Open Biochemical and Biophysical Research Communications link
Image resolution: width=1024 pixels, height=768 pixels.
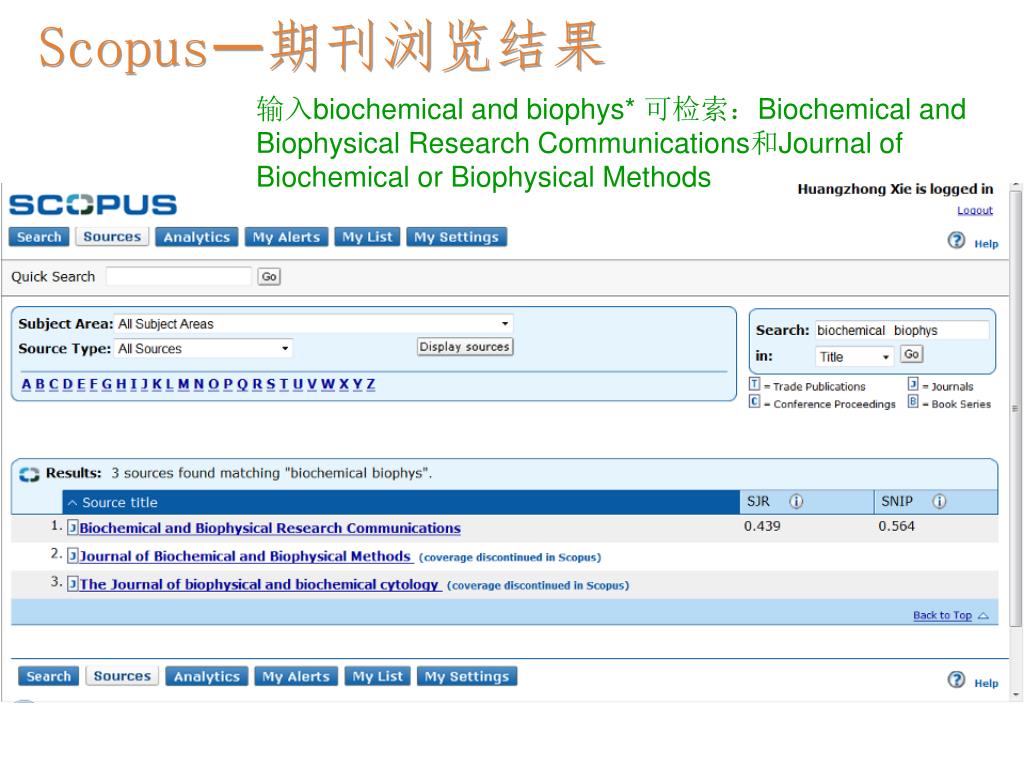270,528
